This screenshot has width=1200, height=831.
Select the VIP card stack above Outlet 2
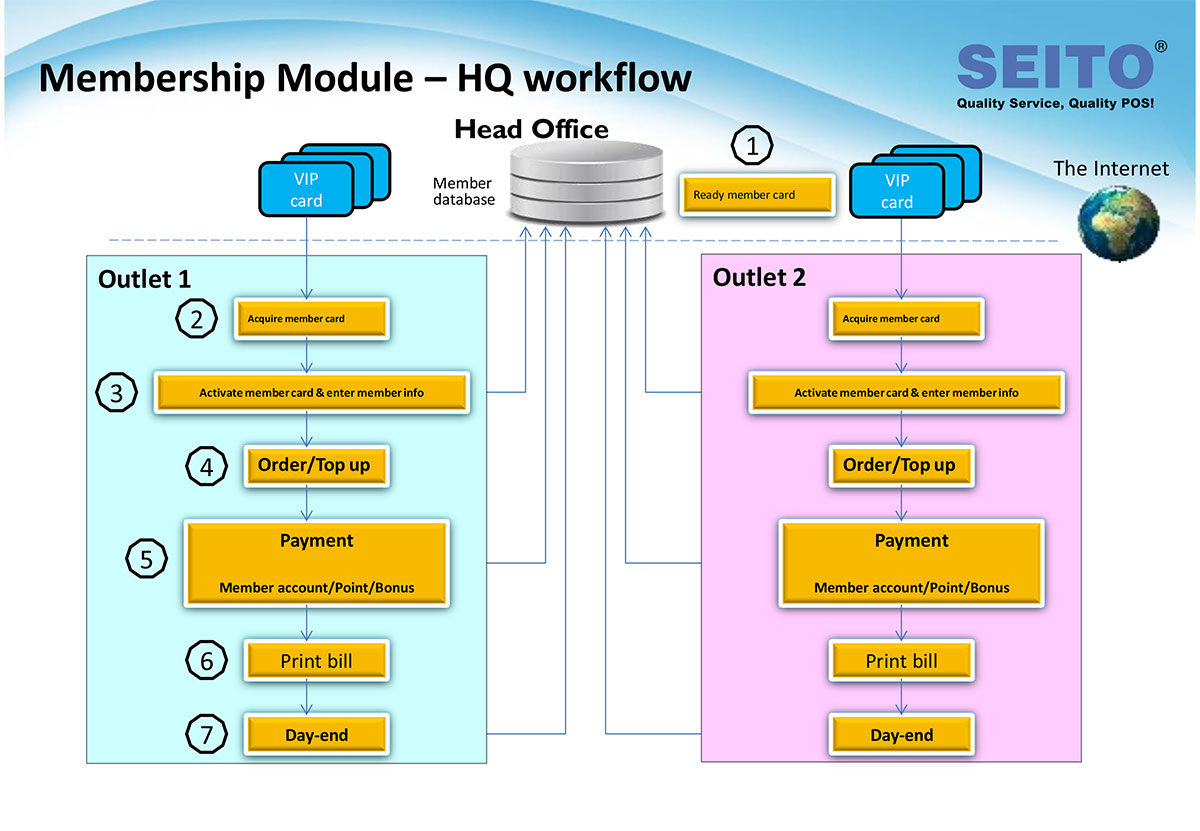click(915, 181)
